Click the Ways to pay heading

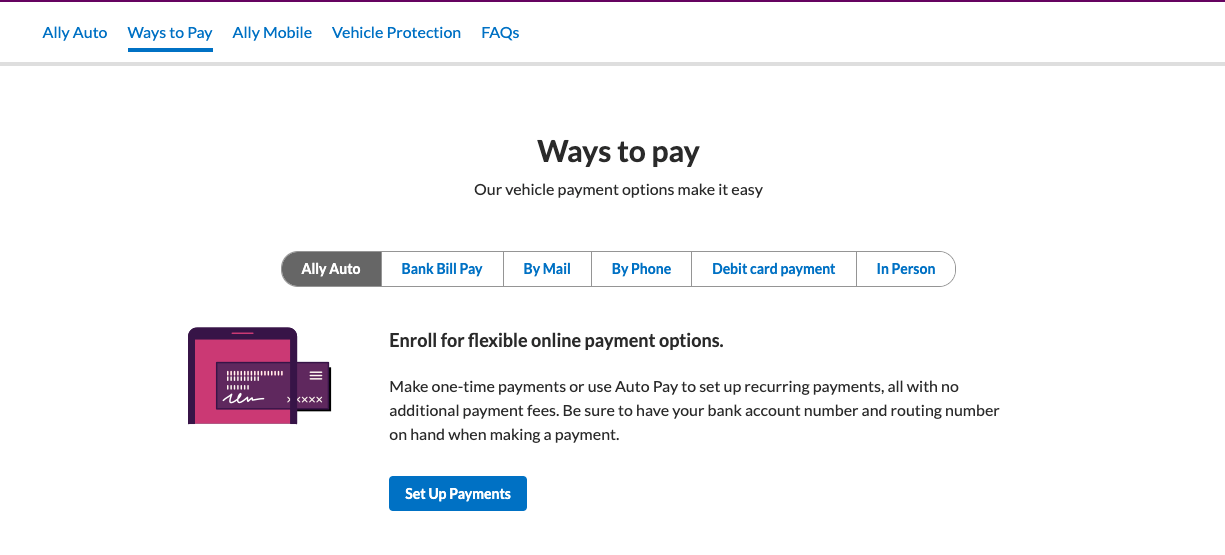click(618, 152)
